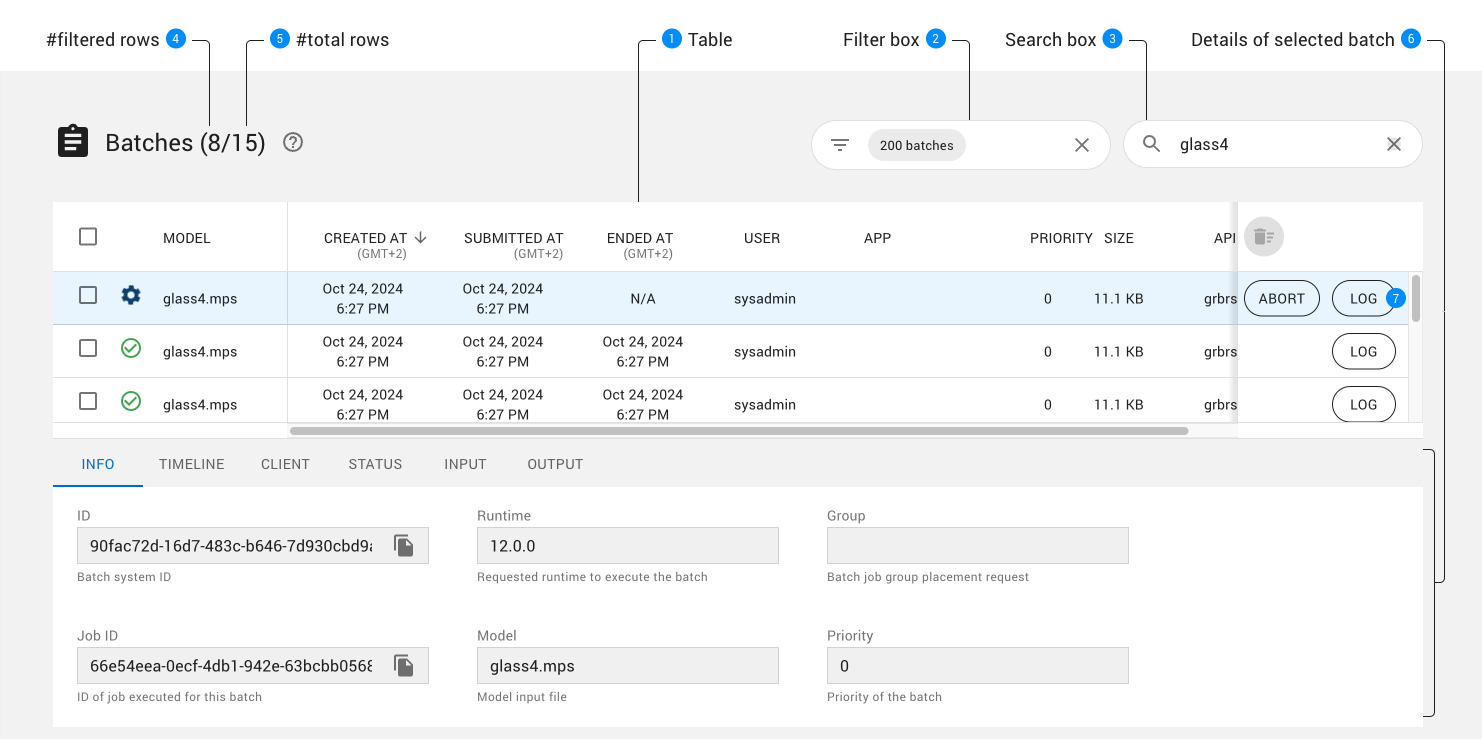Click the horizontal scrollbar below the table
The image size is (1482, 739).
tap(738, 431)
